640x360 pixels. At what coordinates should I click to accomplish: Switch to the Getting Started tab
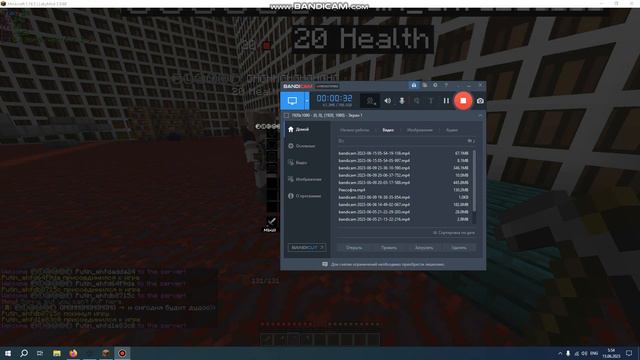(354, 130)
